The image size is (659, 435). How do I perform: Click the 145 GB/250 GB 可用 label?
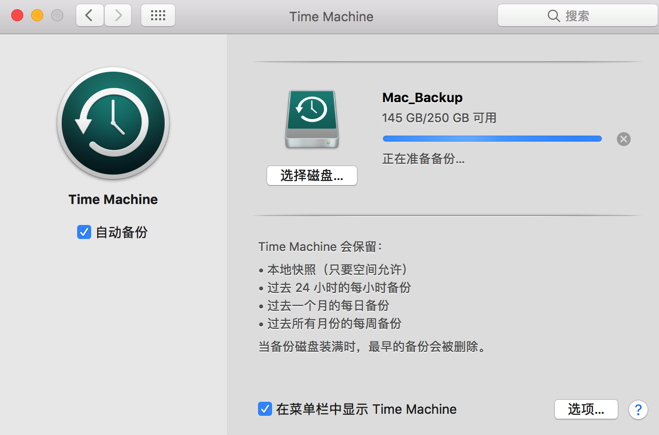[439, 118]
